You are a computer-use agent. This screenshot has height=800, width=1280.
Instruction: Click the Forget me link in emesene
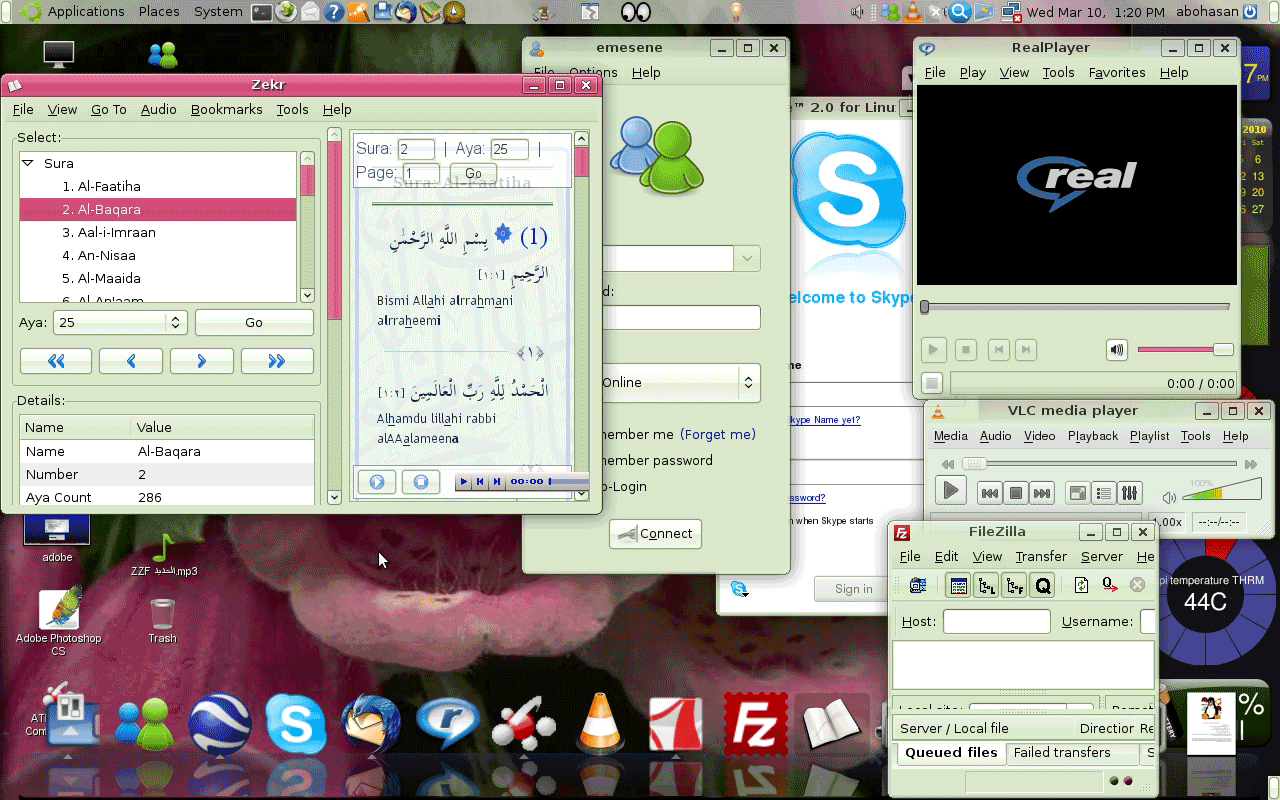[718, 434]
